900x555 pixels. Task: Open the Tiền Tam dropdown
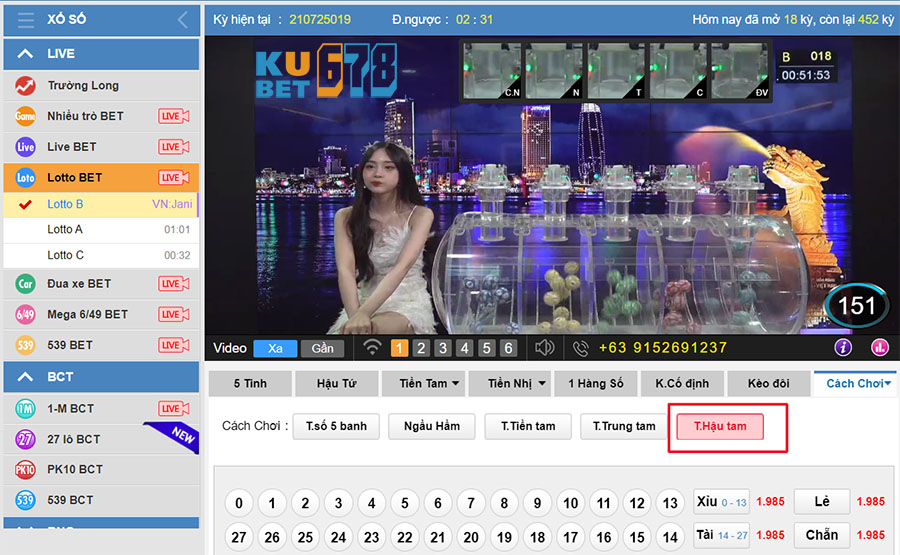pos(430,384)
